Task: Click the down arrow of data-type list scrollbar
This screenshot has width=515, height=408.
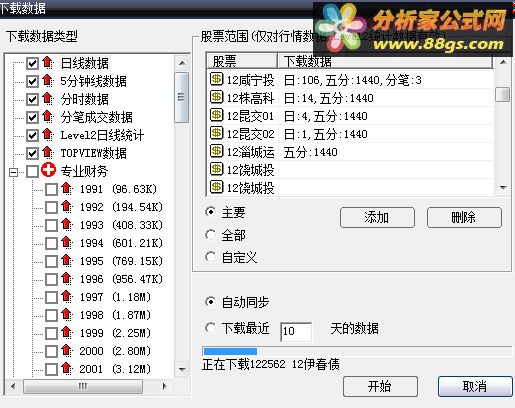Action: click(x=182, y=369)
